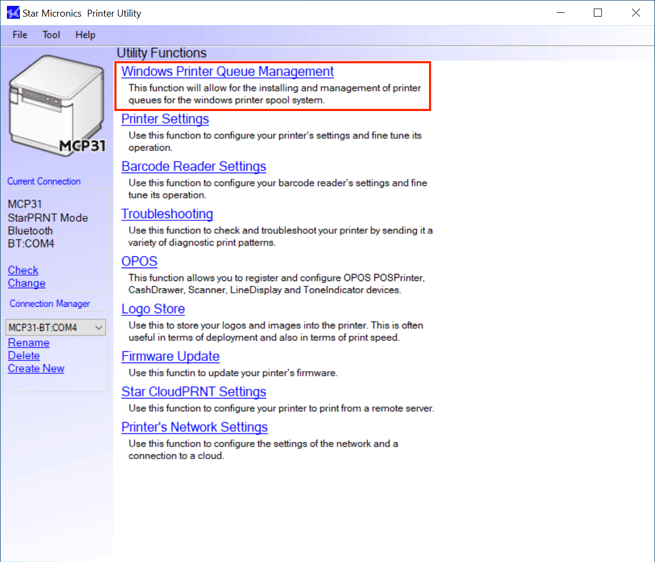Open the Troubleshooting link
The height and width of the screenshot is (562, 655).
(x=167, y=214)
